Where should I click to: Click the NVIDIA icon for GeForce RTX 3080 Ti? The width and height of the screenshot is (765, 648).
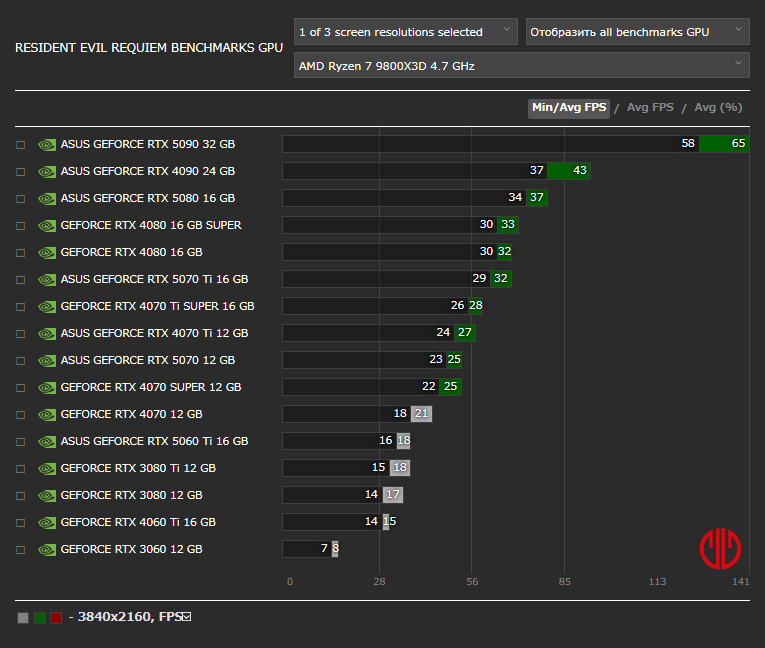pyautogui.click(x=47, y=468)
